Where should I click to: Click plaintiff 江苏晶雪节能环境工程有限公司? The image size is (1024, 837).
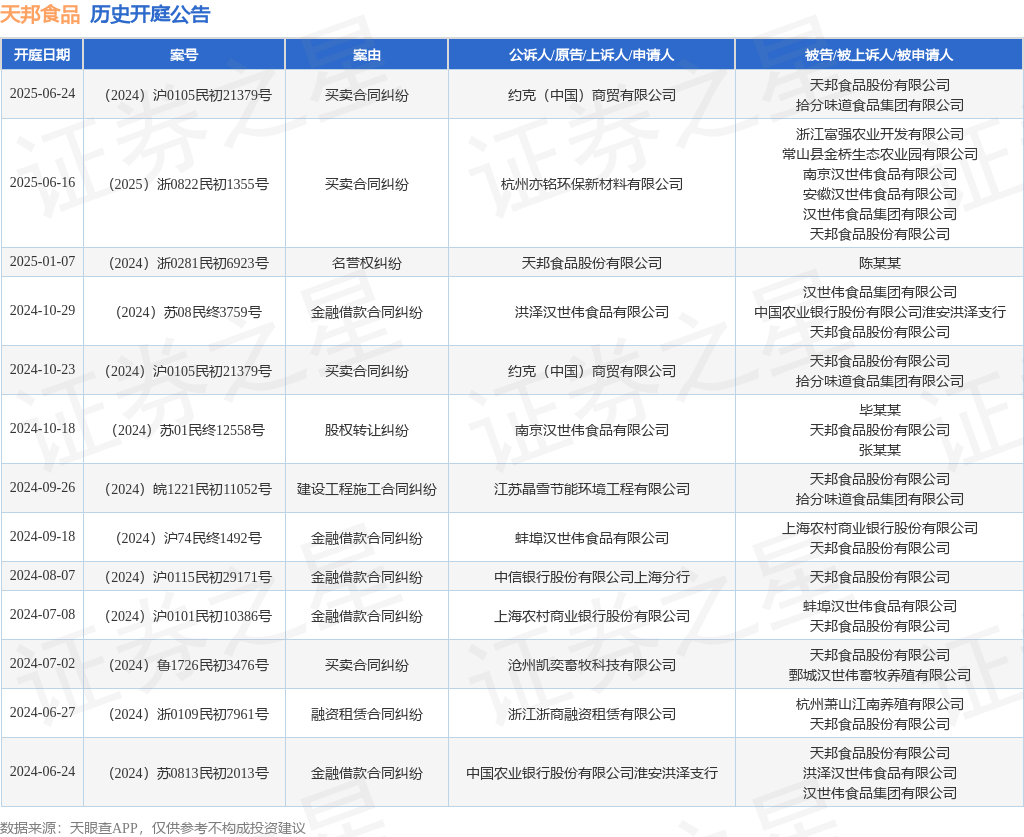pyautogui.click(x=592, y=489)
